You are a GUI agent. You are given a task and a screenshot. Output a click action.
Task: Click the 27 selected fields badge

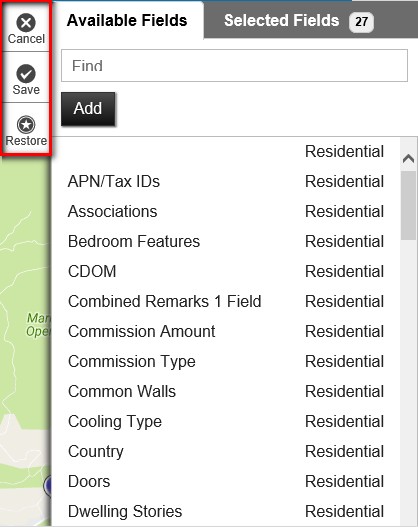361,22
